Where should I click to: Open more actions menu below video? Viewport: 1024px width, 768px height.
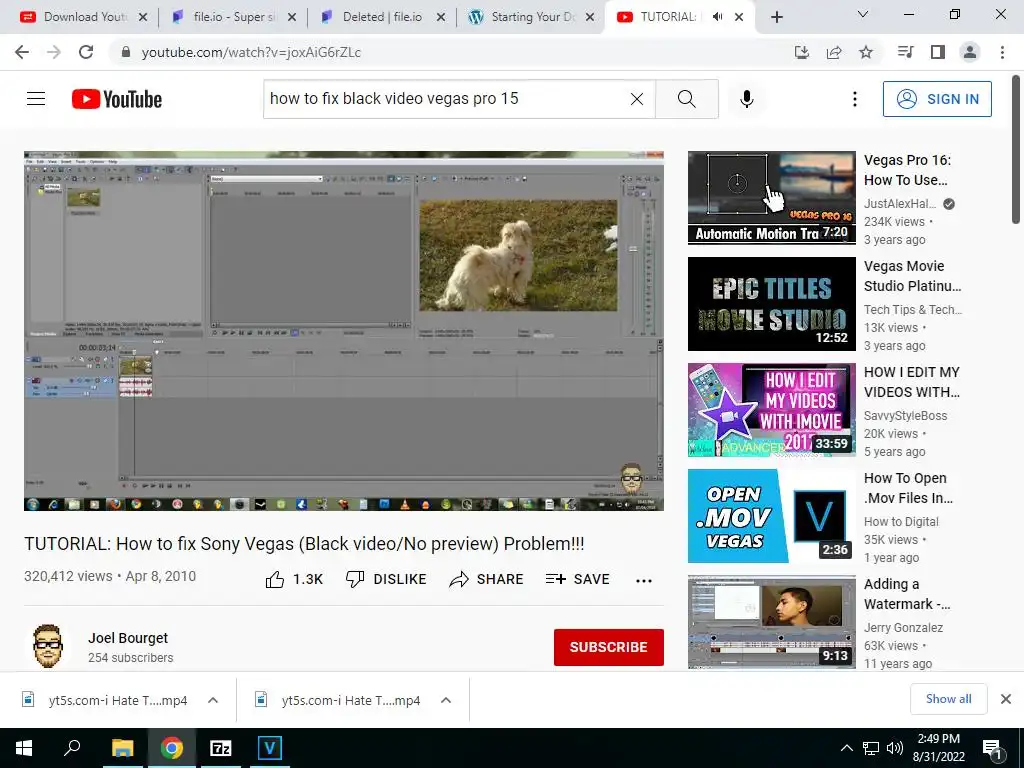644,580
